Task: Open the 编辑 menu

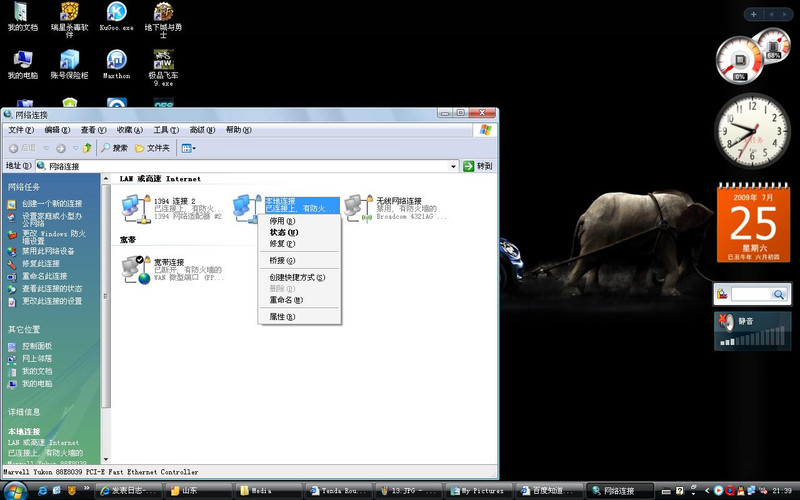Action: 57,130
